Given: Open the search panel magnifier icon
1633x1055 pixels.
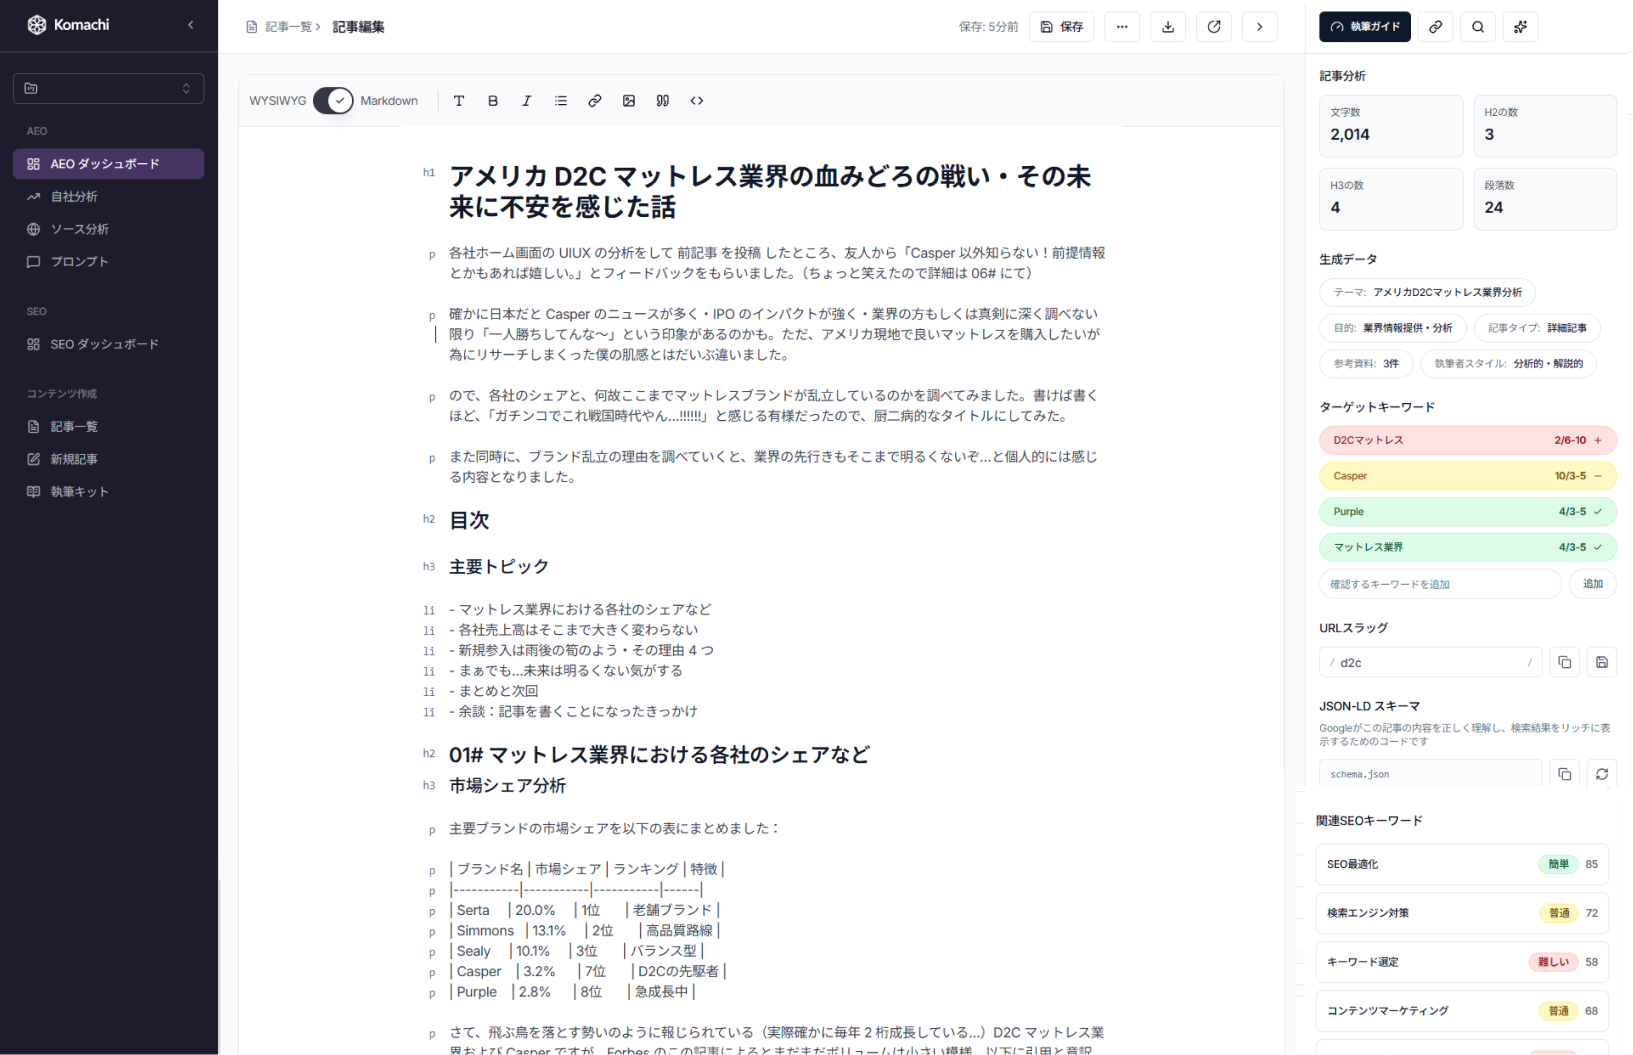Looking at the screenshot, I should [x=1478, y=27].
